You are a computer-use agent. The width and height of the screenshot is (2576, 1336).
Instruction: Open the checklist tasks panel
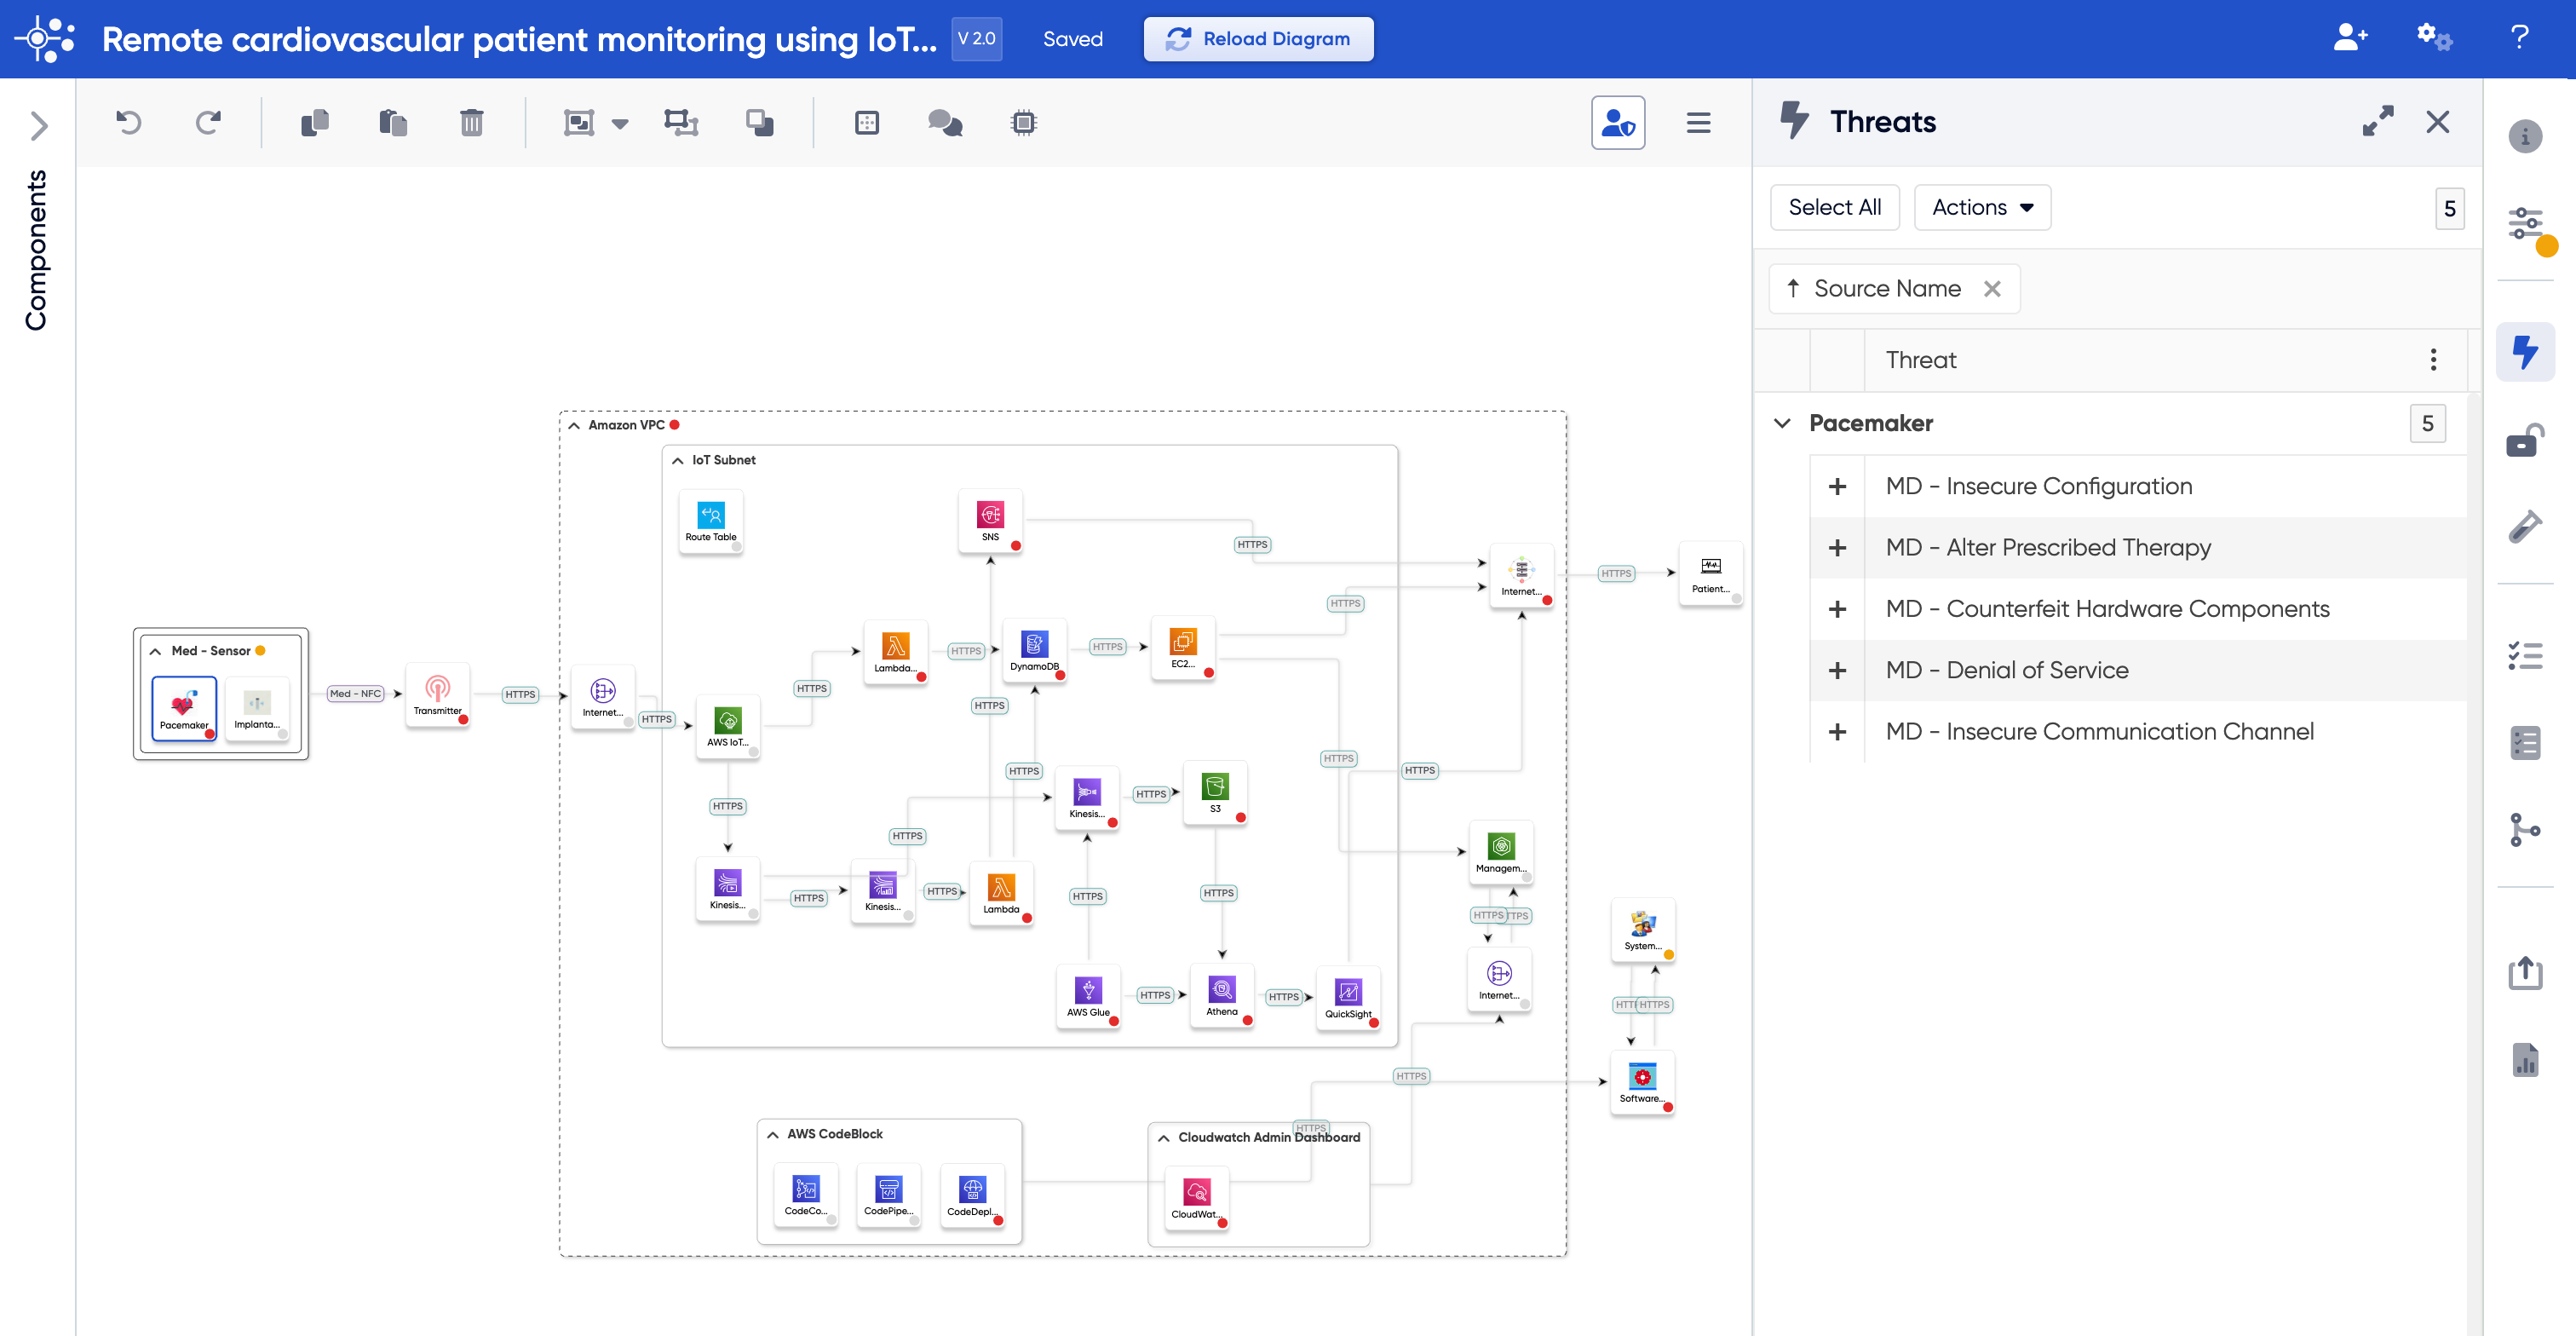2525,656
